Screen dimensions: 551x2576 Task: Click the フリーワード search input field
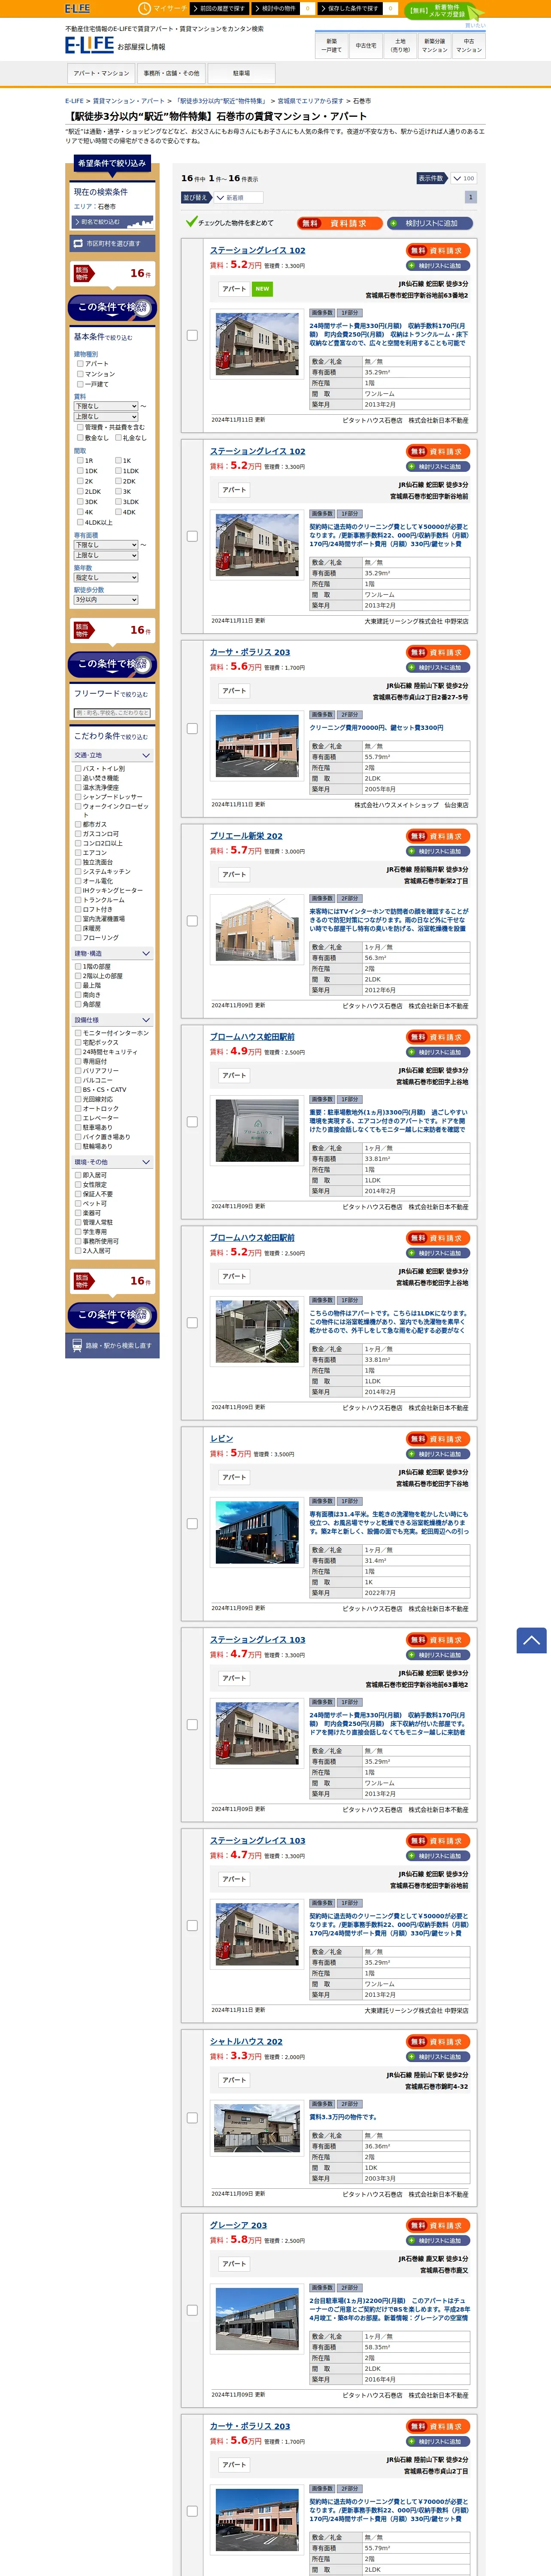pyautogui.click(x=112, y=713)
